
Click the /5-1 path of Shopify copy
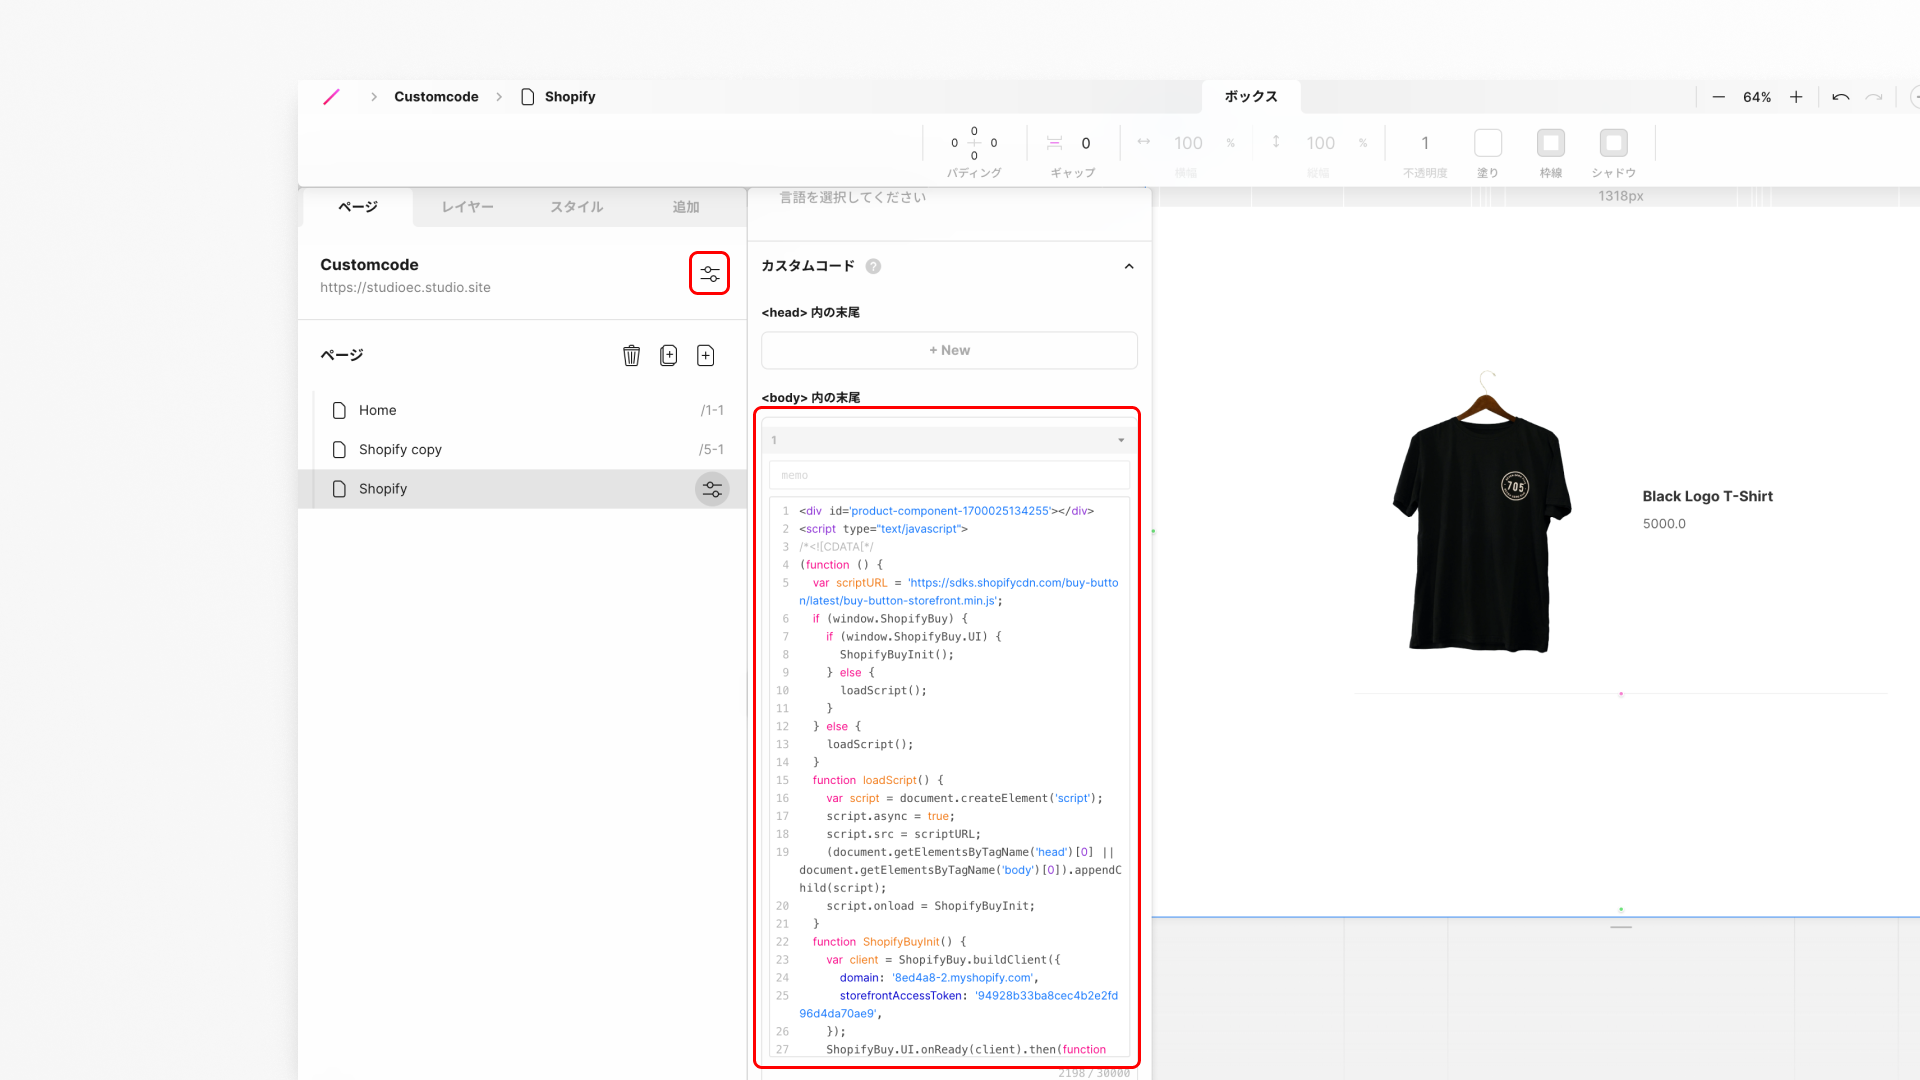click(x=711, y=449)
